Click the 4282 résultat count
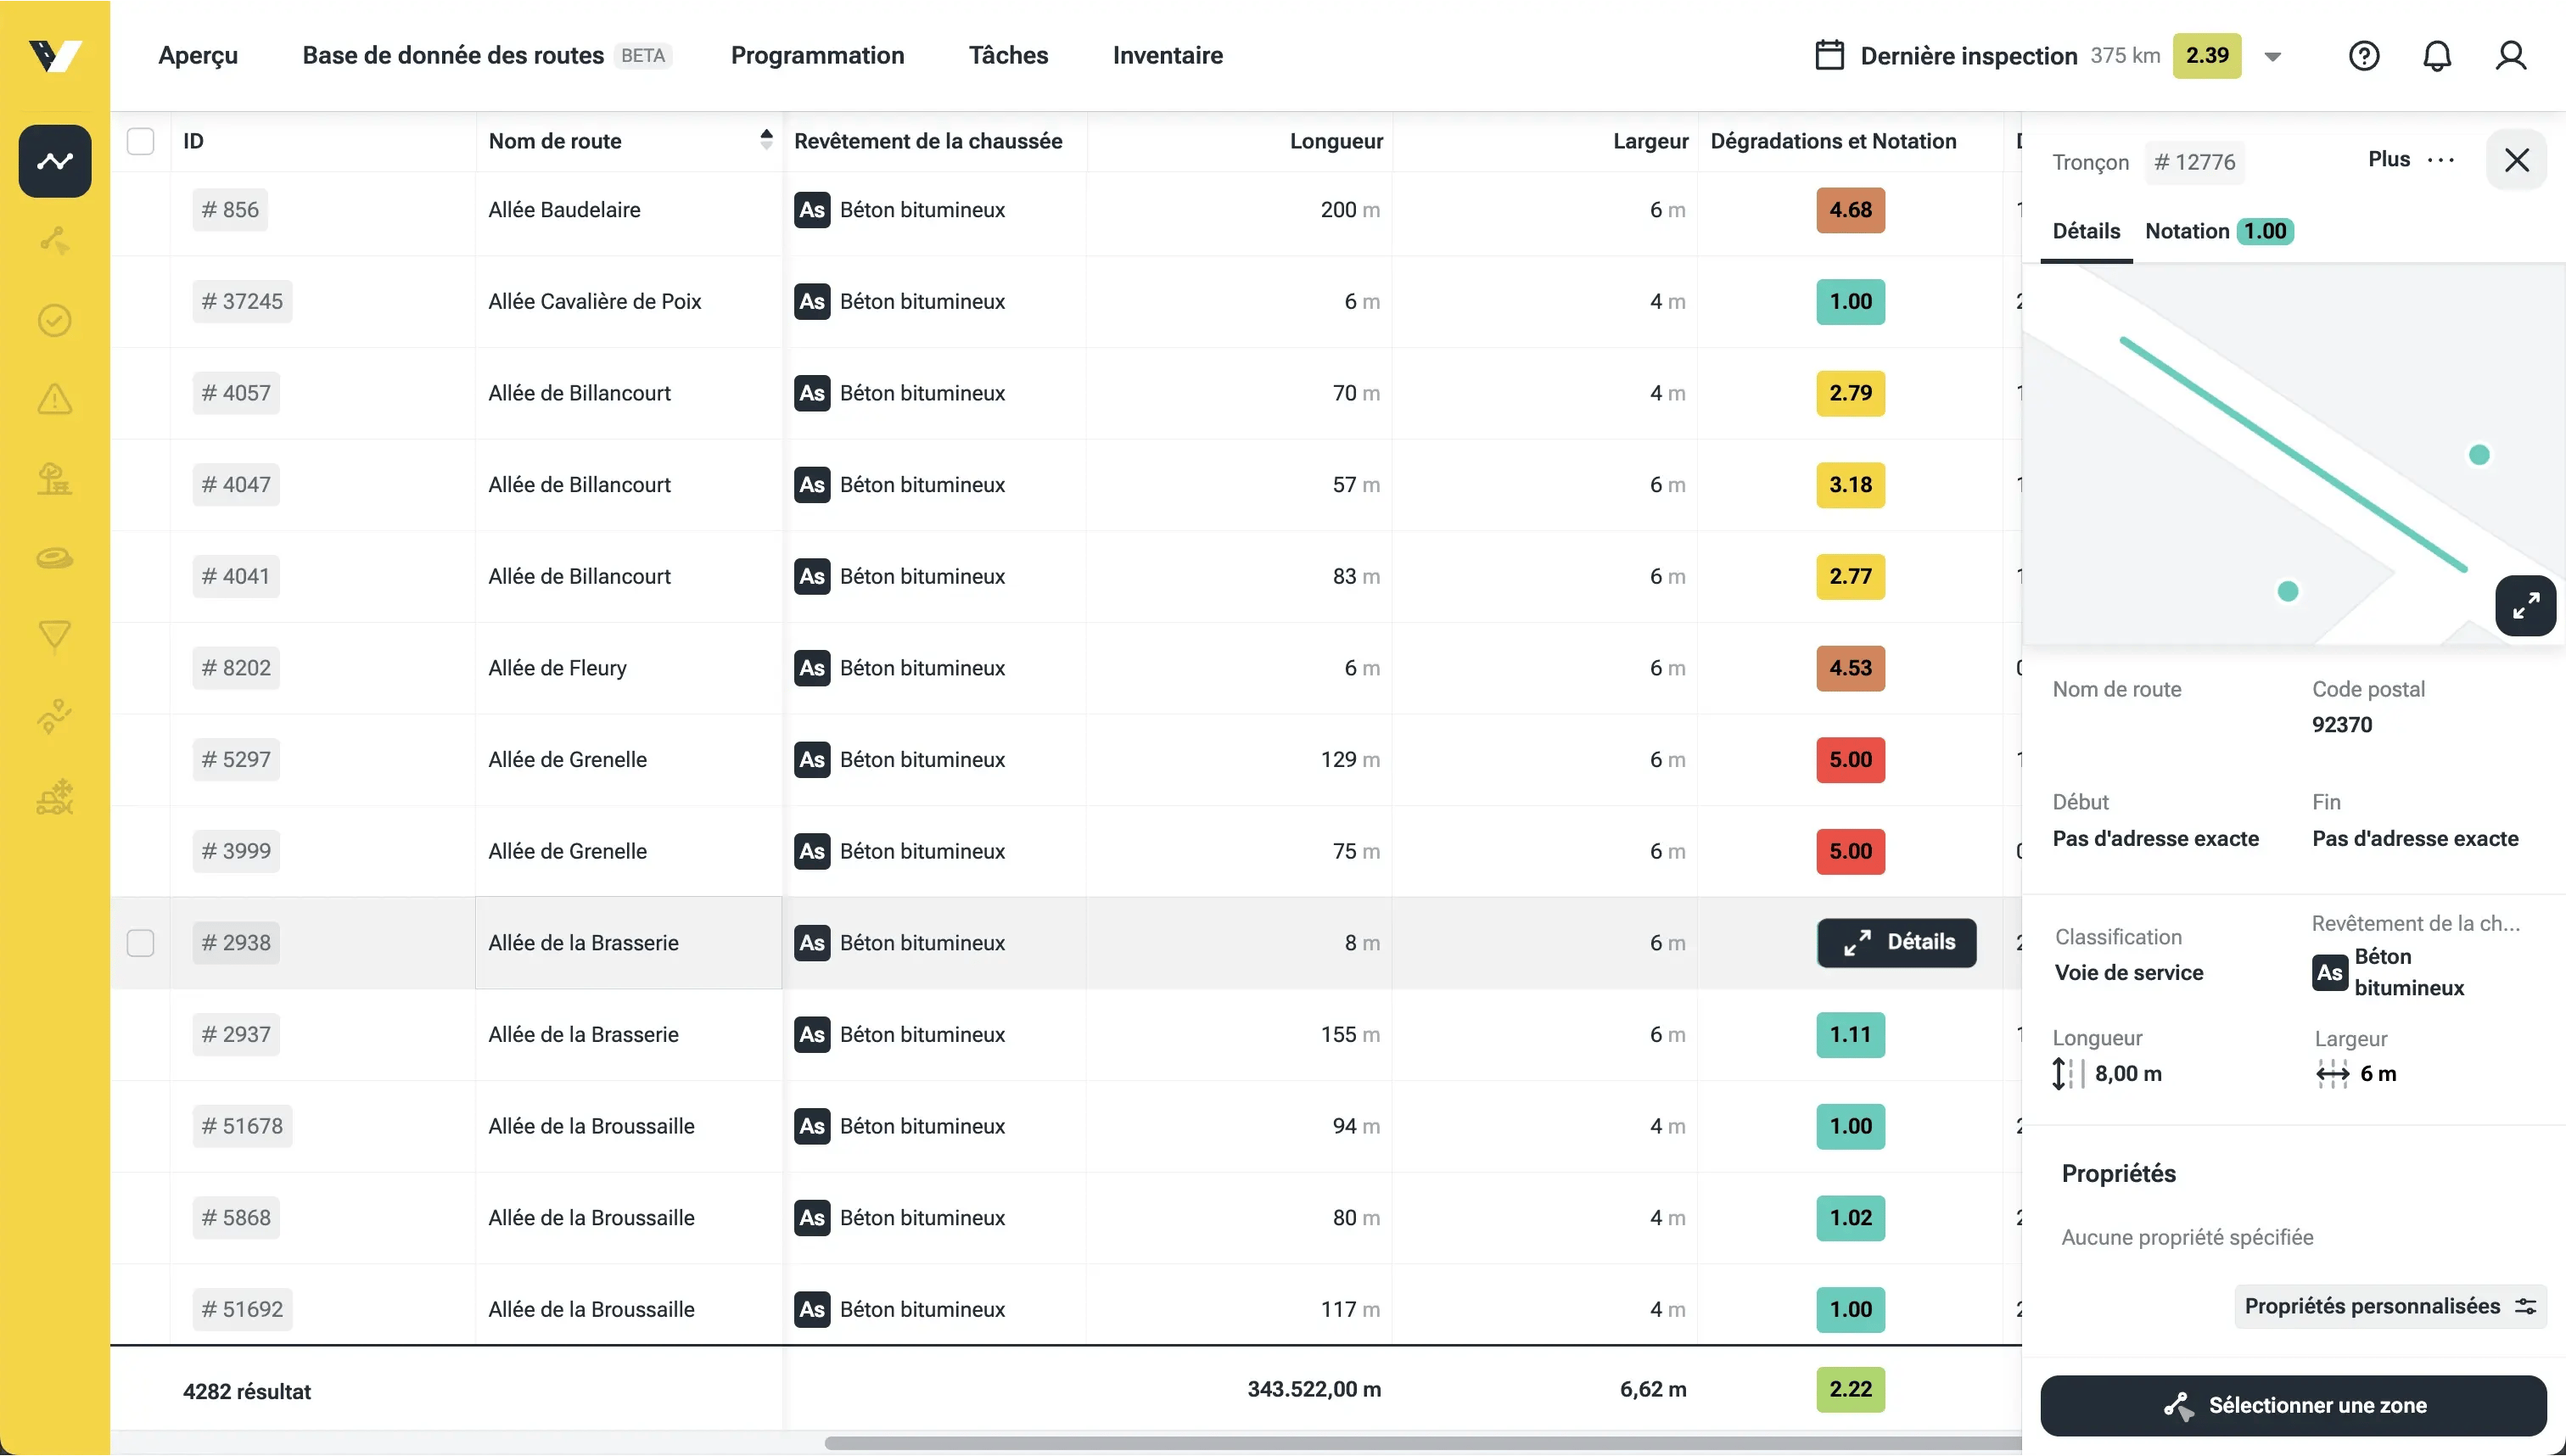This screenshot has height=1456, width=2566. click(246, 1392)
